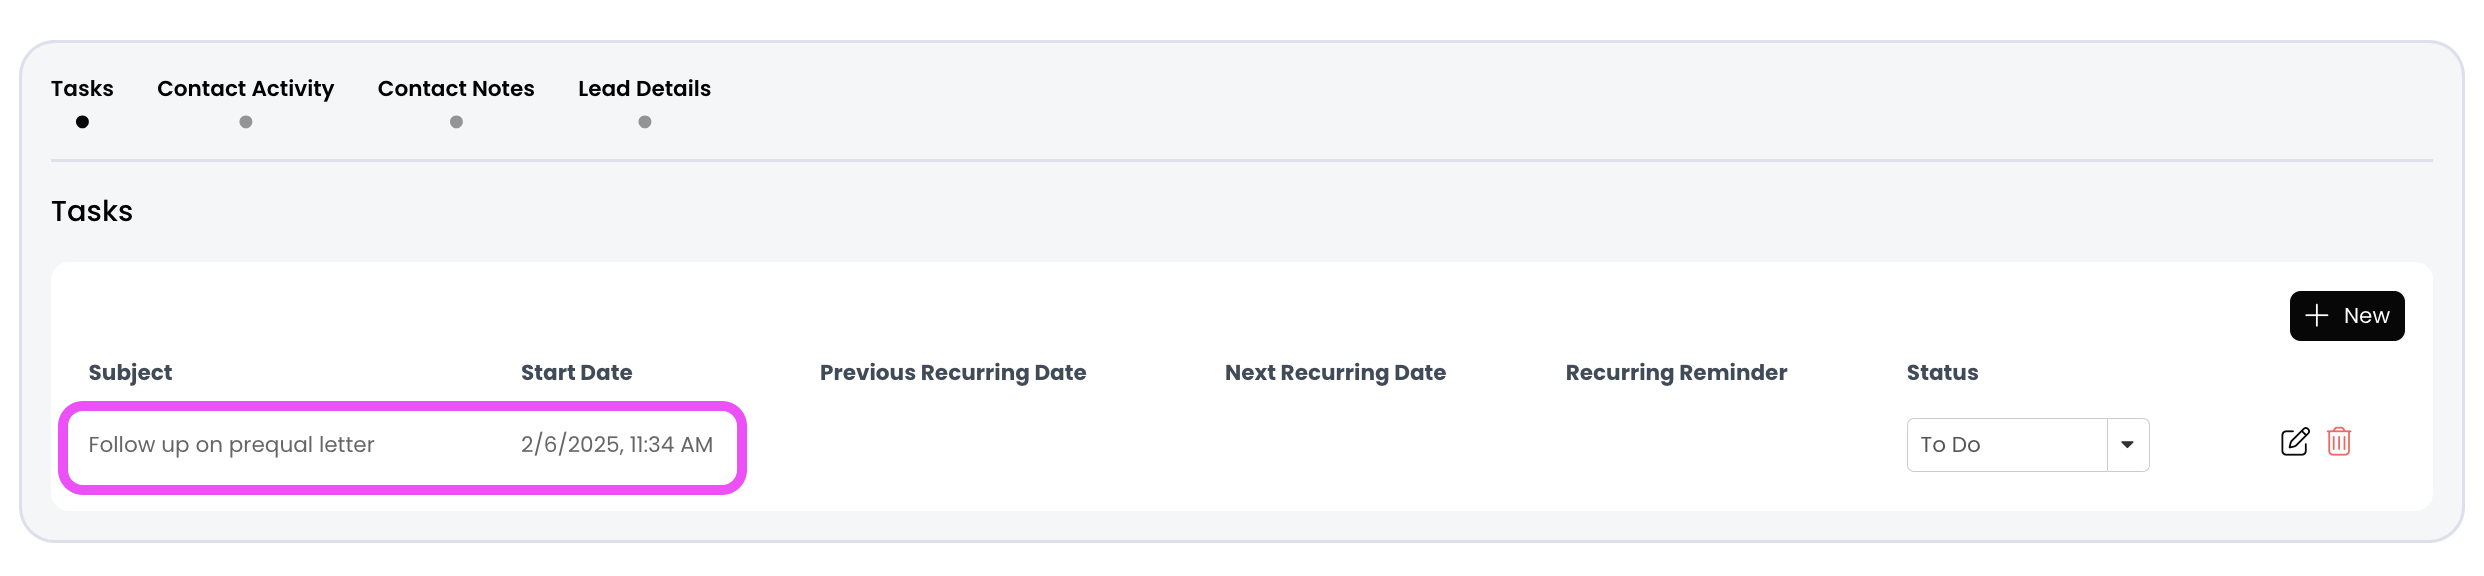The height and width of the screenshot is (576, 2484).
Task: Click the red trash delete icon
Action: click(x=2338, y=442)
